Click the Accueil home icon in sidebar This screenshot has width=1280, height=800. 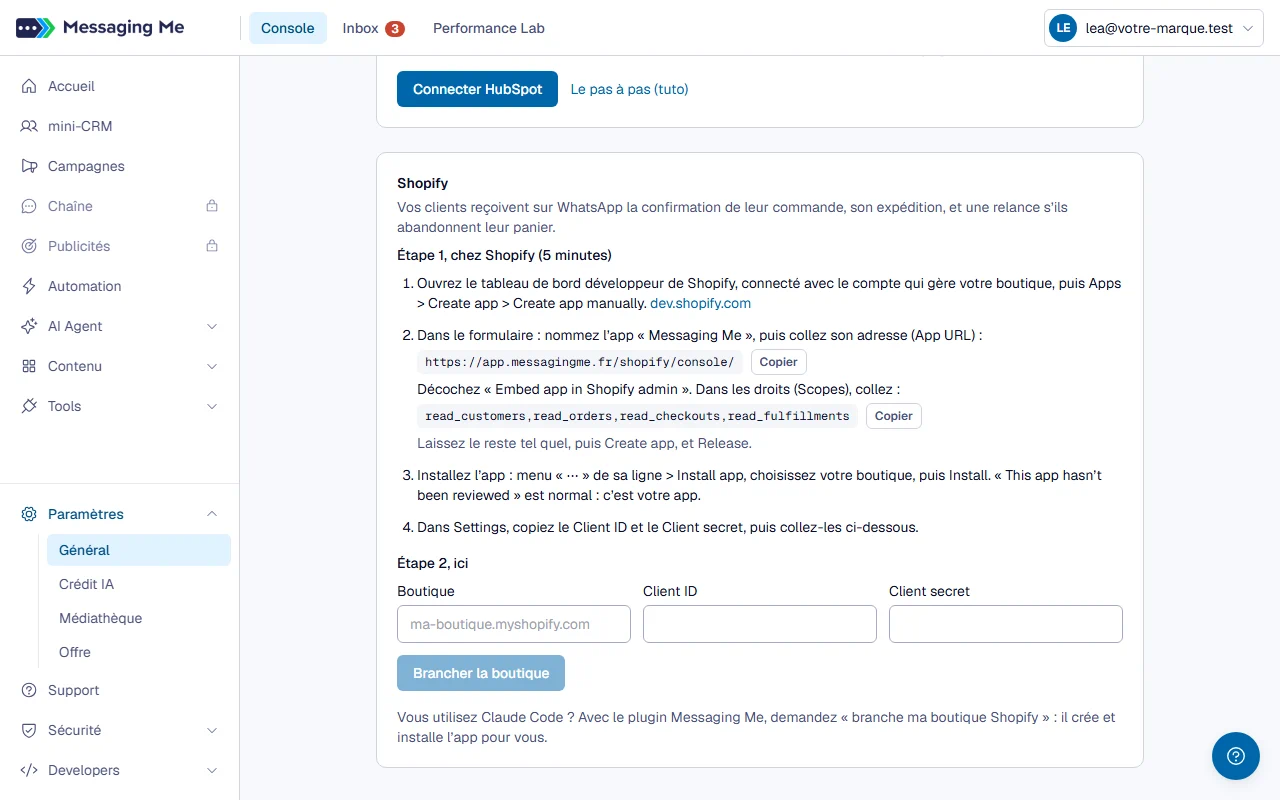pyautogui.click(x=29, y=86)
